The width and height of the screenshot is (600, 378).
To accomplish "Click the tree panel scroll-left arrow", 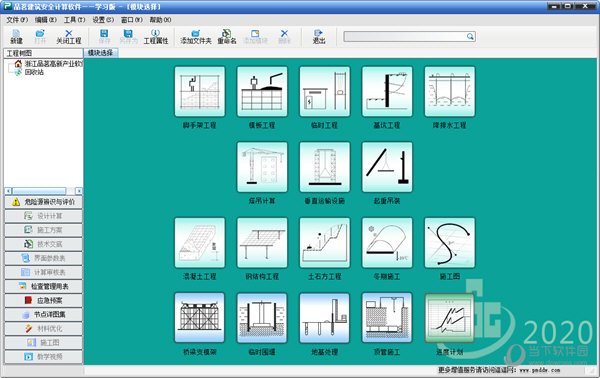I will (x=8, y=191).
